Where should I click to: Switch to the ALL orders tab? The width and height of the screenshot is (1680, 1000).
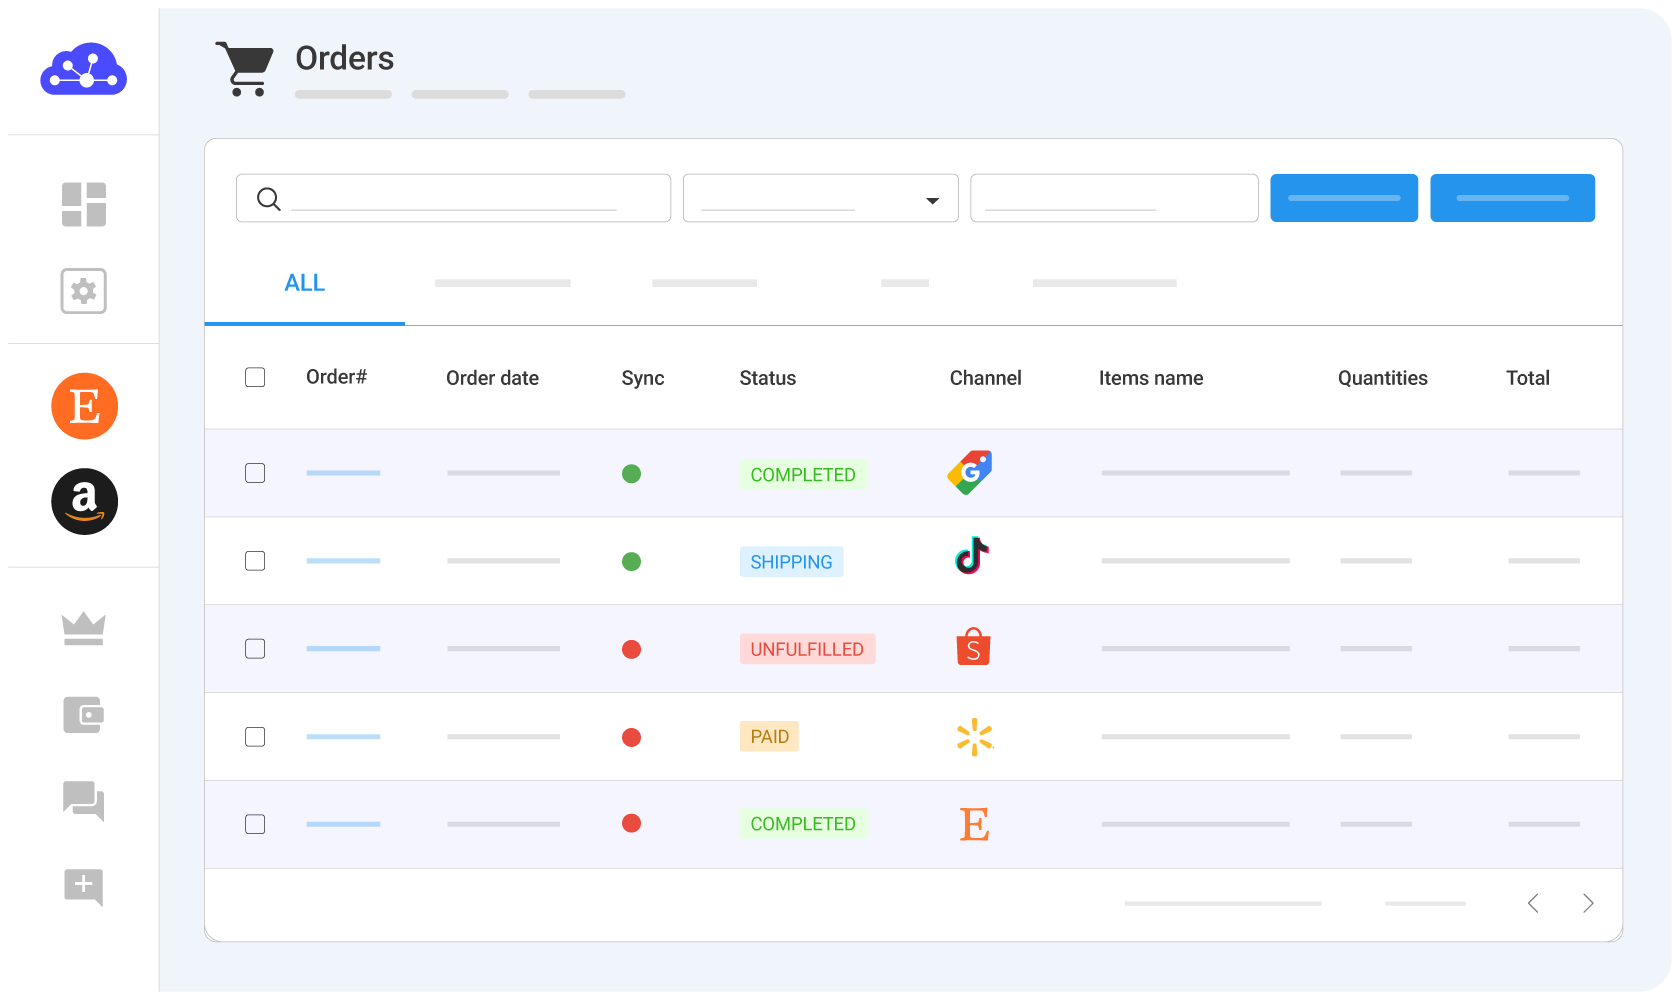coord(305,284)
